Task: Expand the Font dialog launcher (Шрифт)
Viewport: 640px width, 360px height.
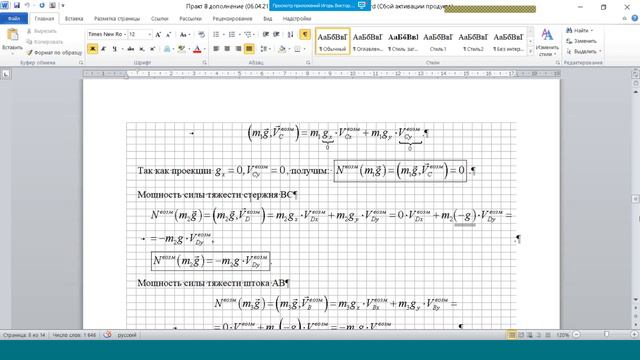Action: point(204,63)
